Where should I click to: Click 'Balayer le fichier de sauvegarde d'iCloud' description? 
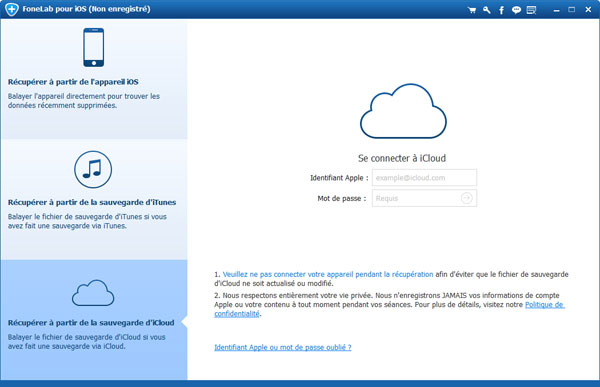tap(86, 341)
